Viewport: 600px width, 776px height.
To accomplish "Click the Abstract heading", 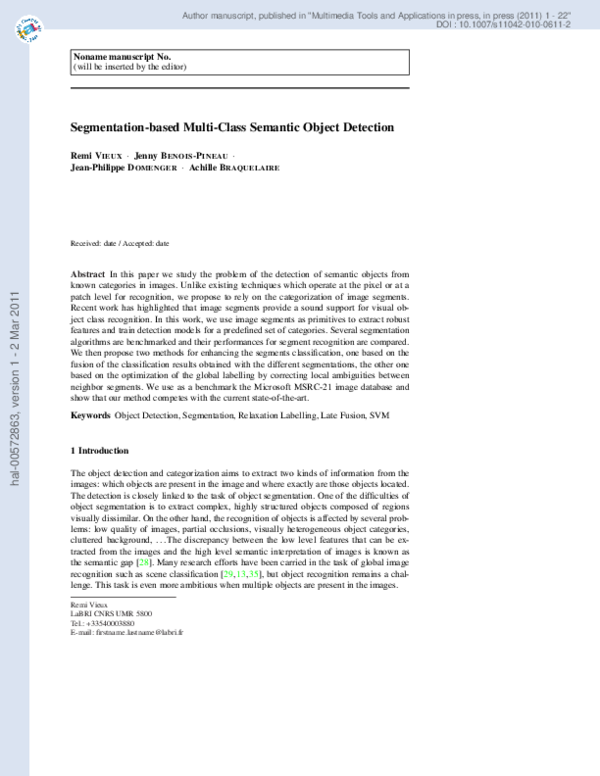I will point(88,274).
